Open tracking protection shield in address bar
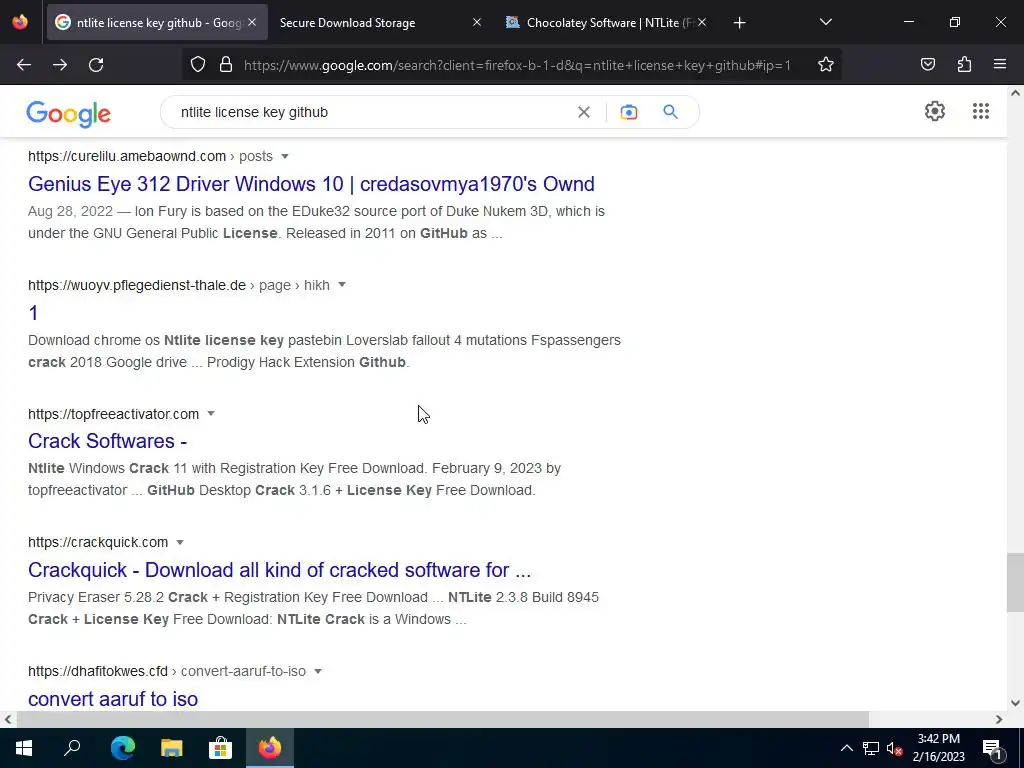This screenshot has height=768, width=1024. (198, 65)
